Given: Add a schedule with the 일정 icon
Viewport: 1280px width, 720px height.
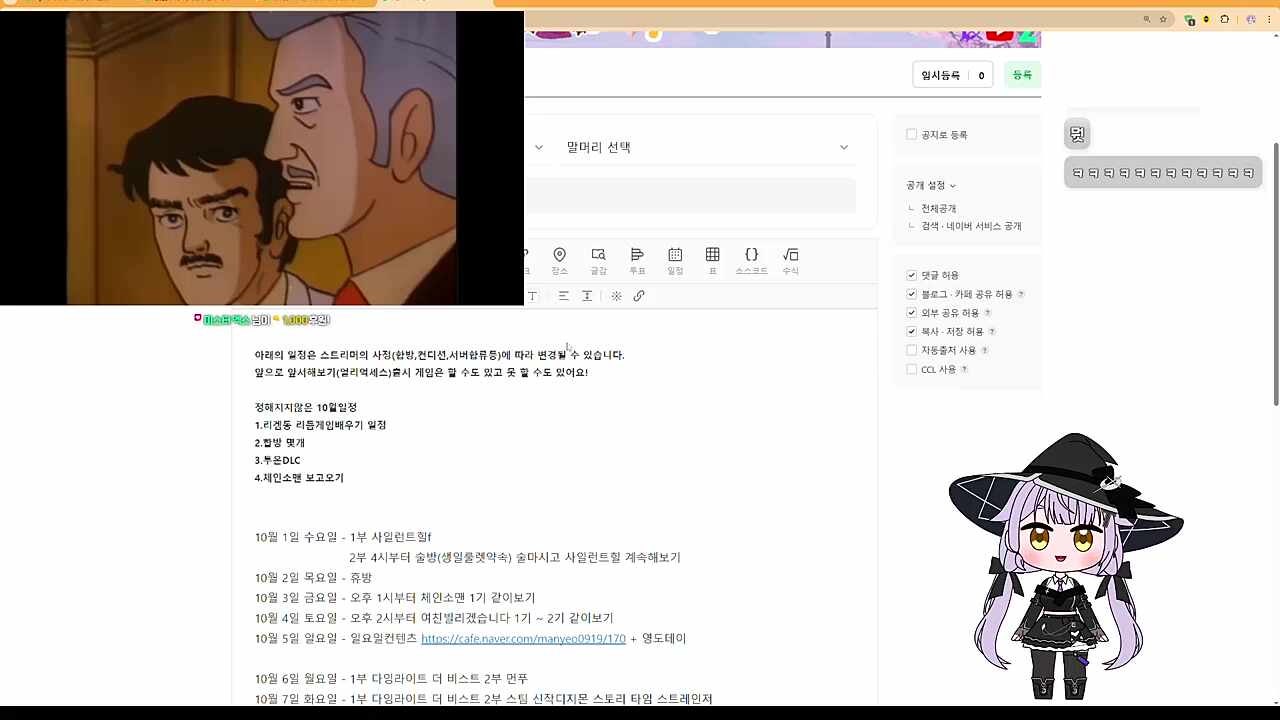Looking at the screenshot, I should pyautogui.click(x=675, y=261).
